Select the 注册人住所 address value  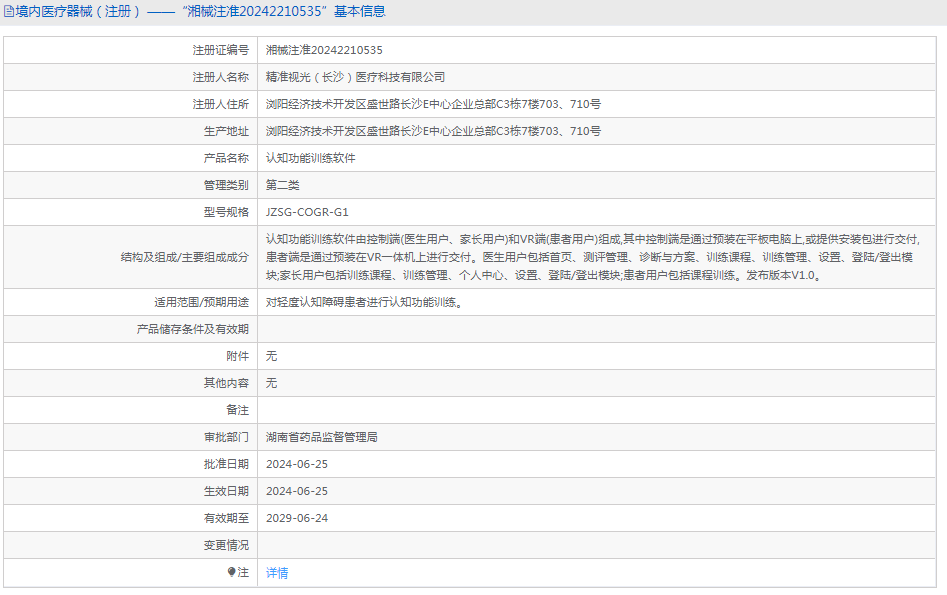[x=433, y=104]
